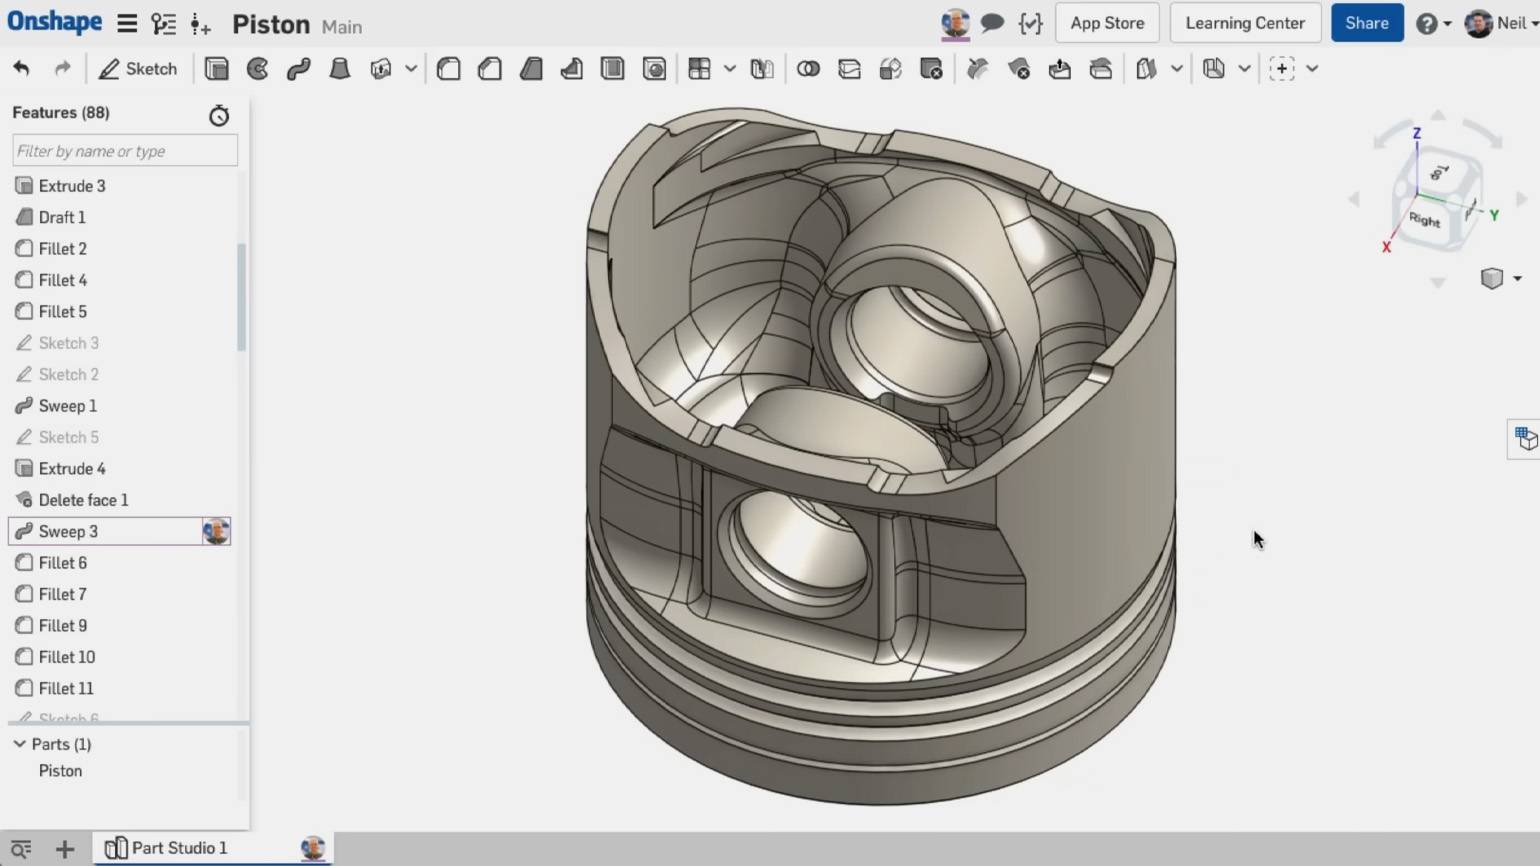1540x866 pixels.
Task: Open the Part Studio 1 tab
Action: (179, 848)
